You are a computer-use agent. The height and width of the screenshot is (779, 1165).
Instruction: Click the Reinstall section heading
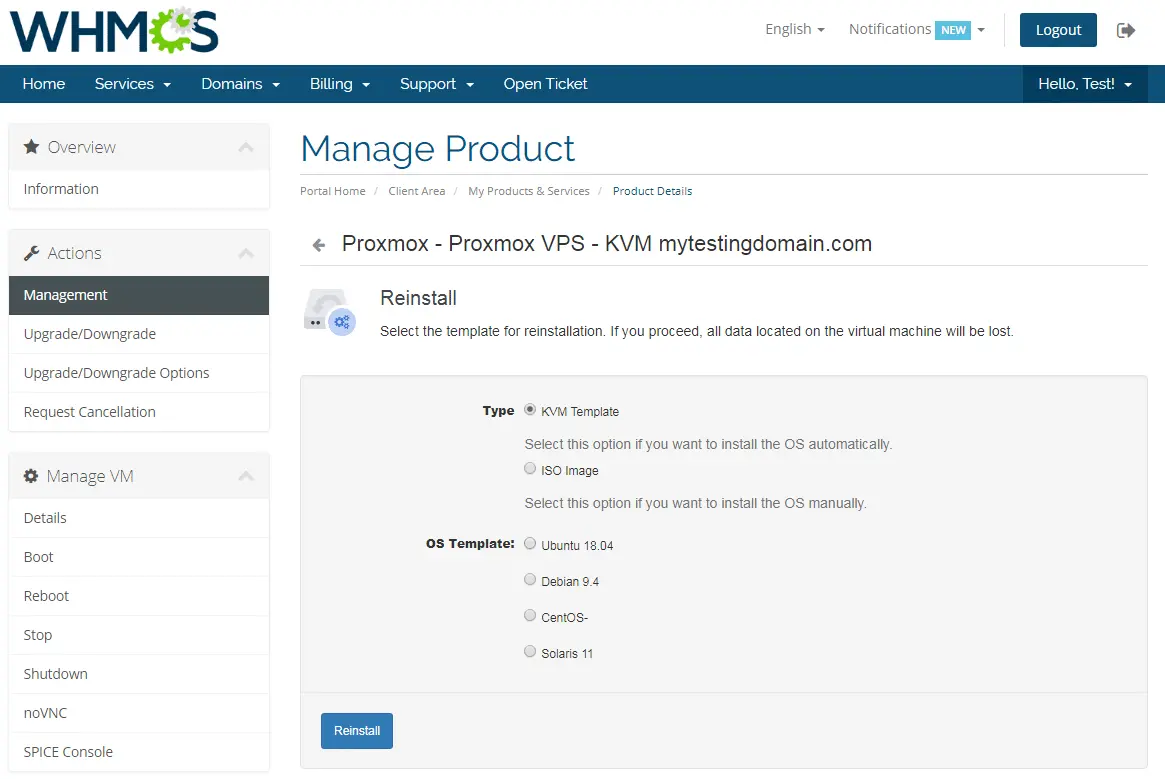(418, 298)
